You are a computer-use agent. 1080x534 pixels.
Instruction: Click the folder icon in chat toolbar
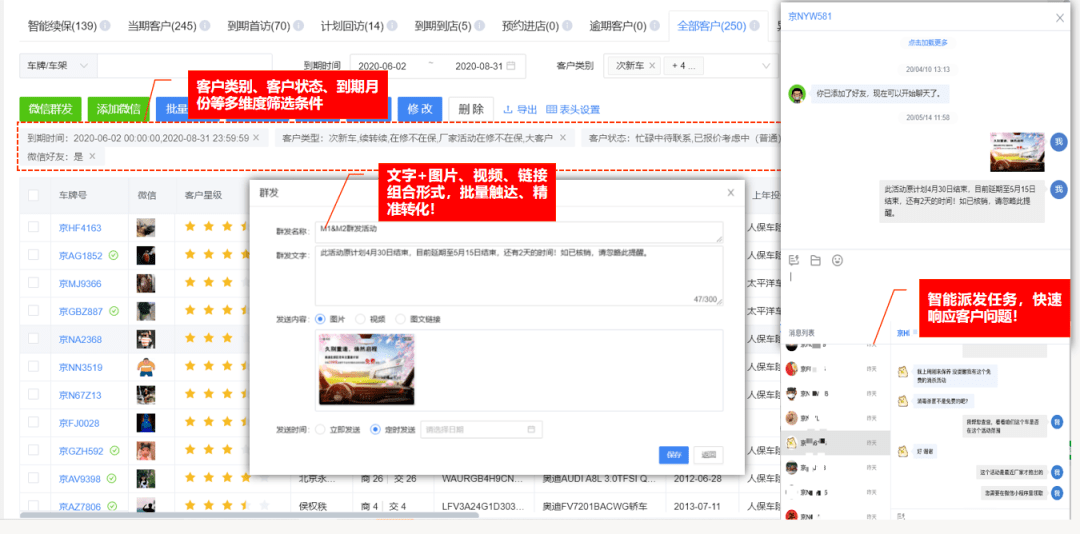click(816, 260)
